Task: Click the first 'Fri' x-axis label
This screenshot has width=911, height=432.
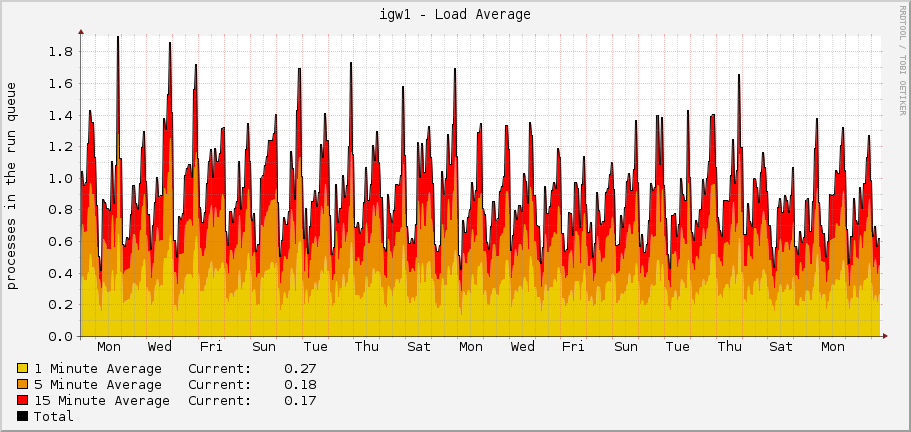Action: click(211, 347)
